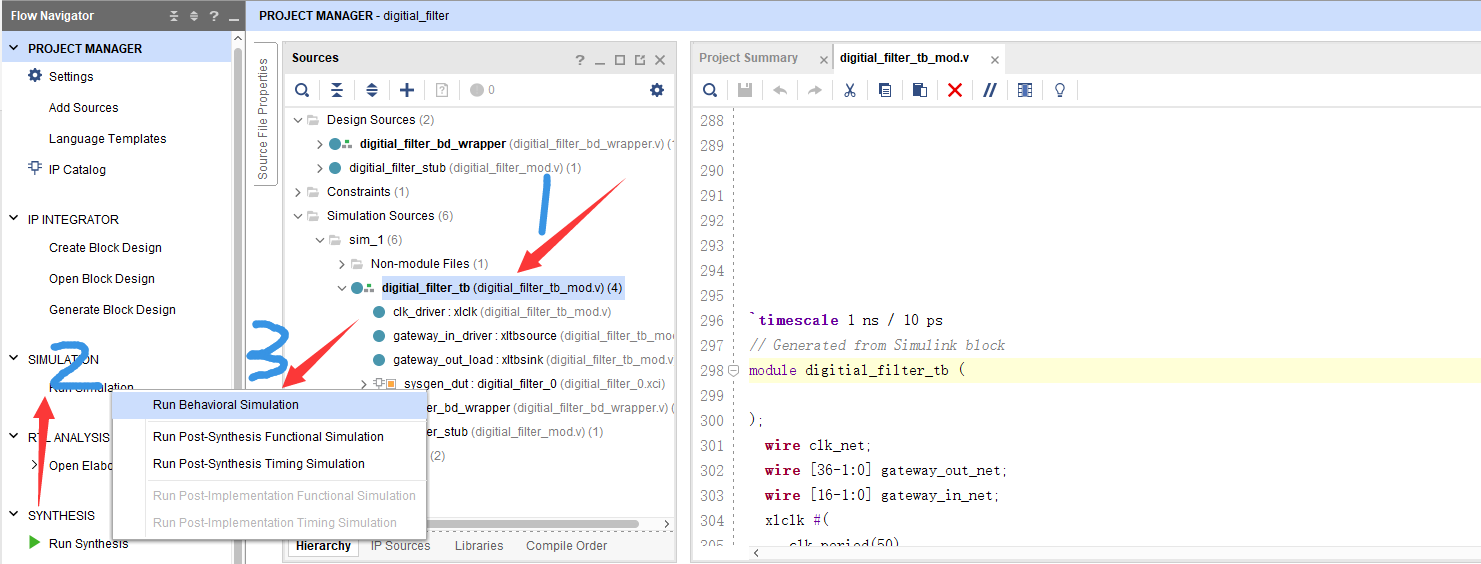1481x564 pixels.
Task: Click the Add Sources plus icon
Action: pos(407,90)
